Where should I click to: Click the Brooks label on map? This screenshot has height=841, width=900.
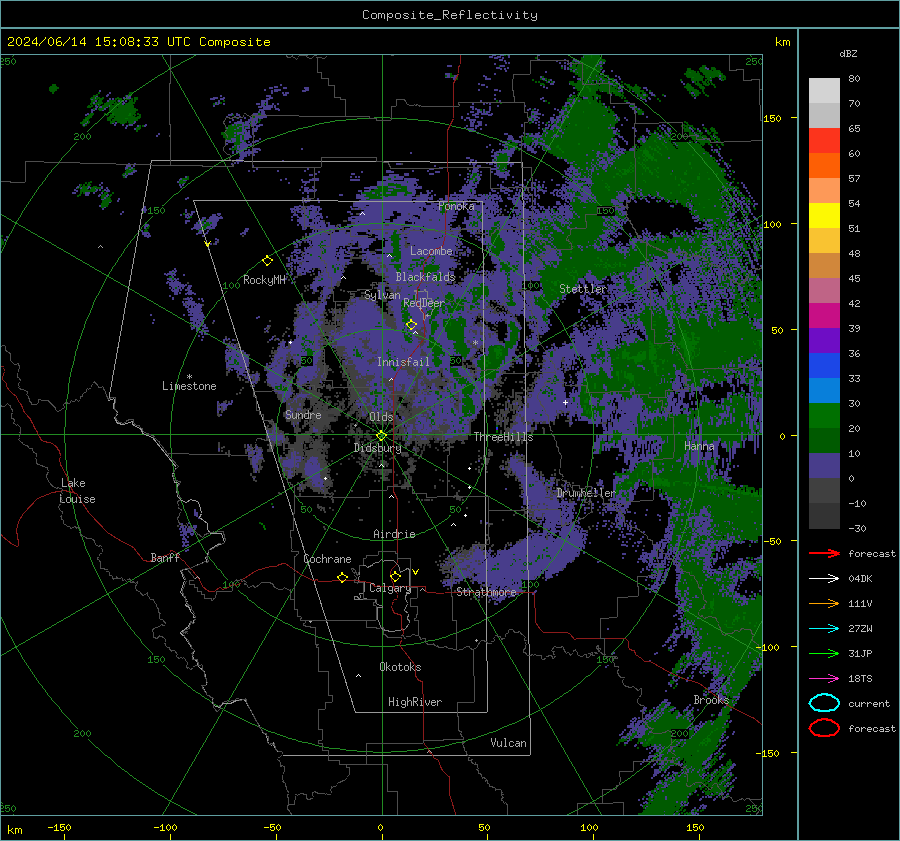(x=711, y=700)
